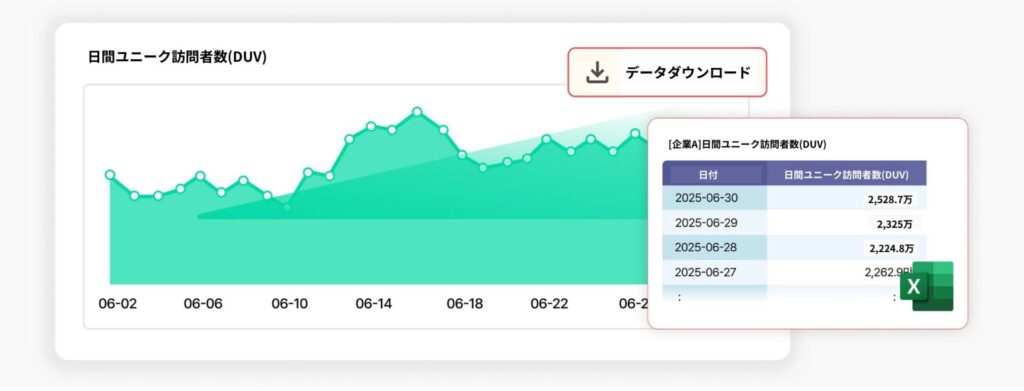
Task: Click the 06-10 axis label
Action: (x=289, y=304)
